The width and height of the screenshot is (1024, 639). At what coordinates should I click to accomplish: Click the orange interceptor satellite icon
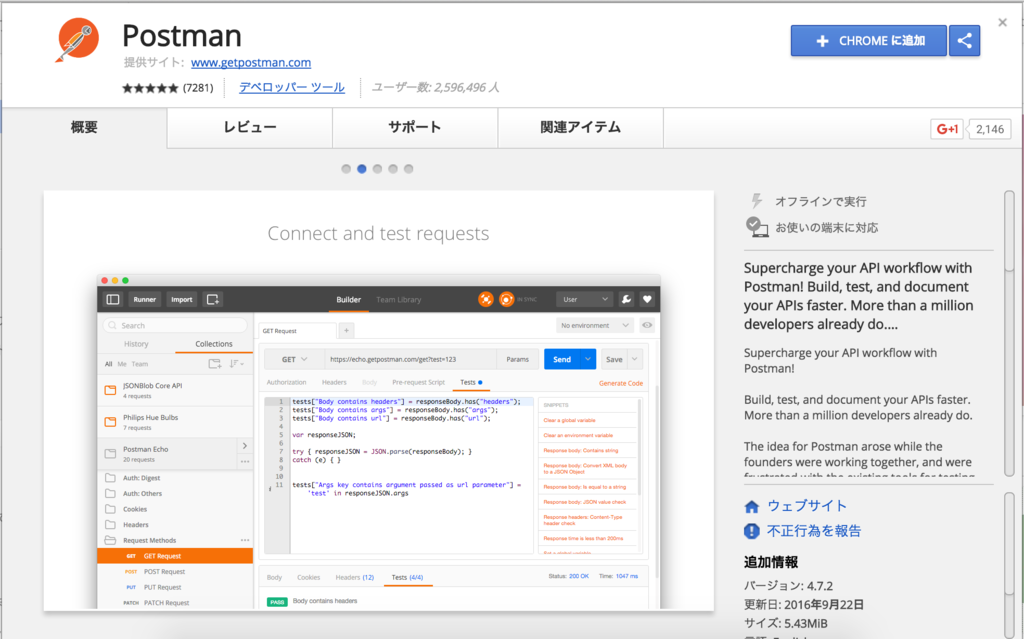pos(485,299)
